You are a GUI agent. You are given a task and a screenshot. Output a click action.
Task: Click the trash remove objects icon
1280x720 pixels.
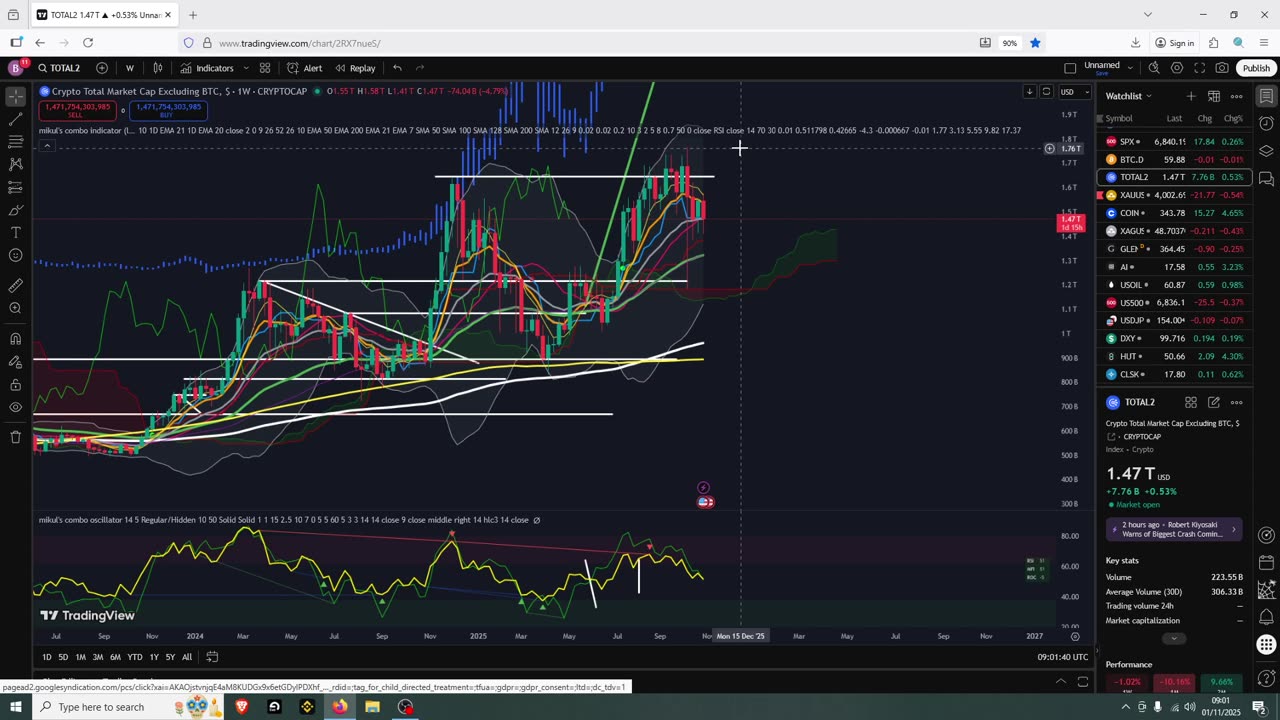pyautogui.click(x=16, y=437)
